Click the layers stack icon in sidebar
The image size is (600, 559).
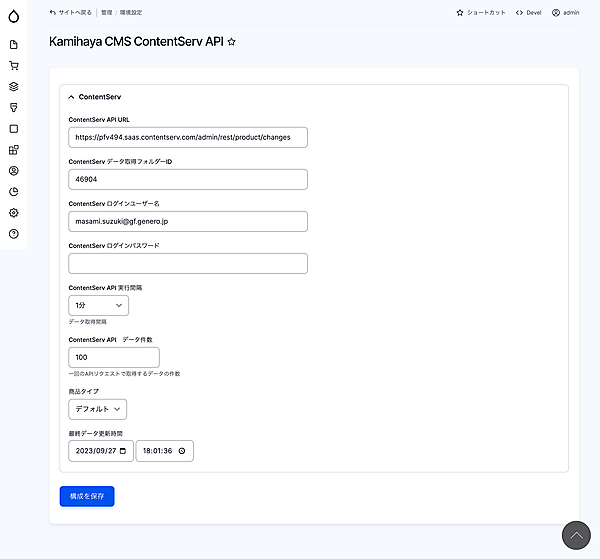click(13, 86)
